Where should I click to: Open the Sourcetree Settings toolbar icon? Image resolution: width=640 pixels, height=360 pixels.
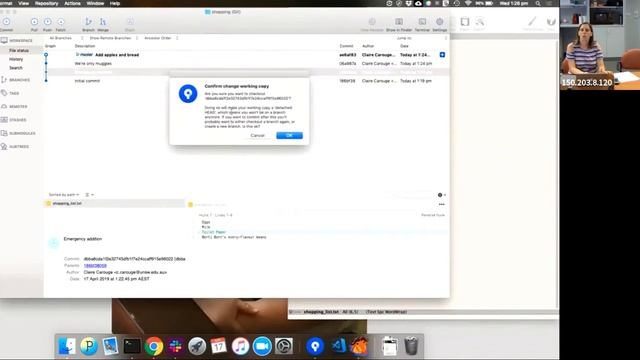click(x=440, y=24)
